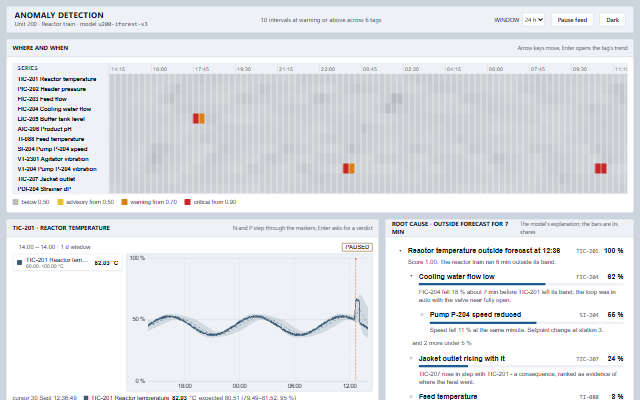Viewport: 640px width, 400px height.
Task: Select the FIC-203 Feed flow series row
Action: (60, 99)
